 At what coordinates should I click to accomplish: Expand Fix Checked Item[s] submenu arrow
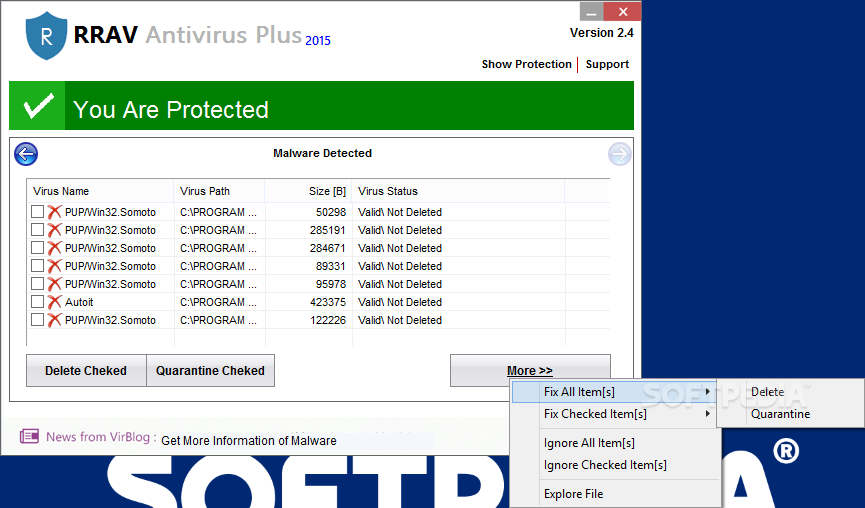(x=708, y=414)
